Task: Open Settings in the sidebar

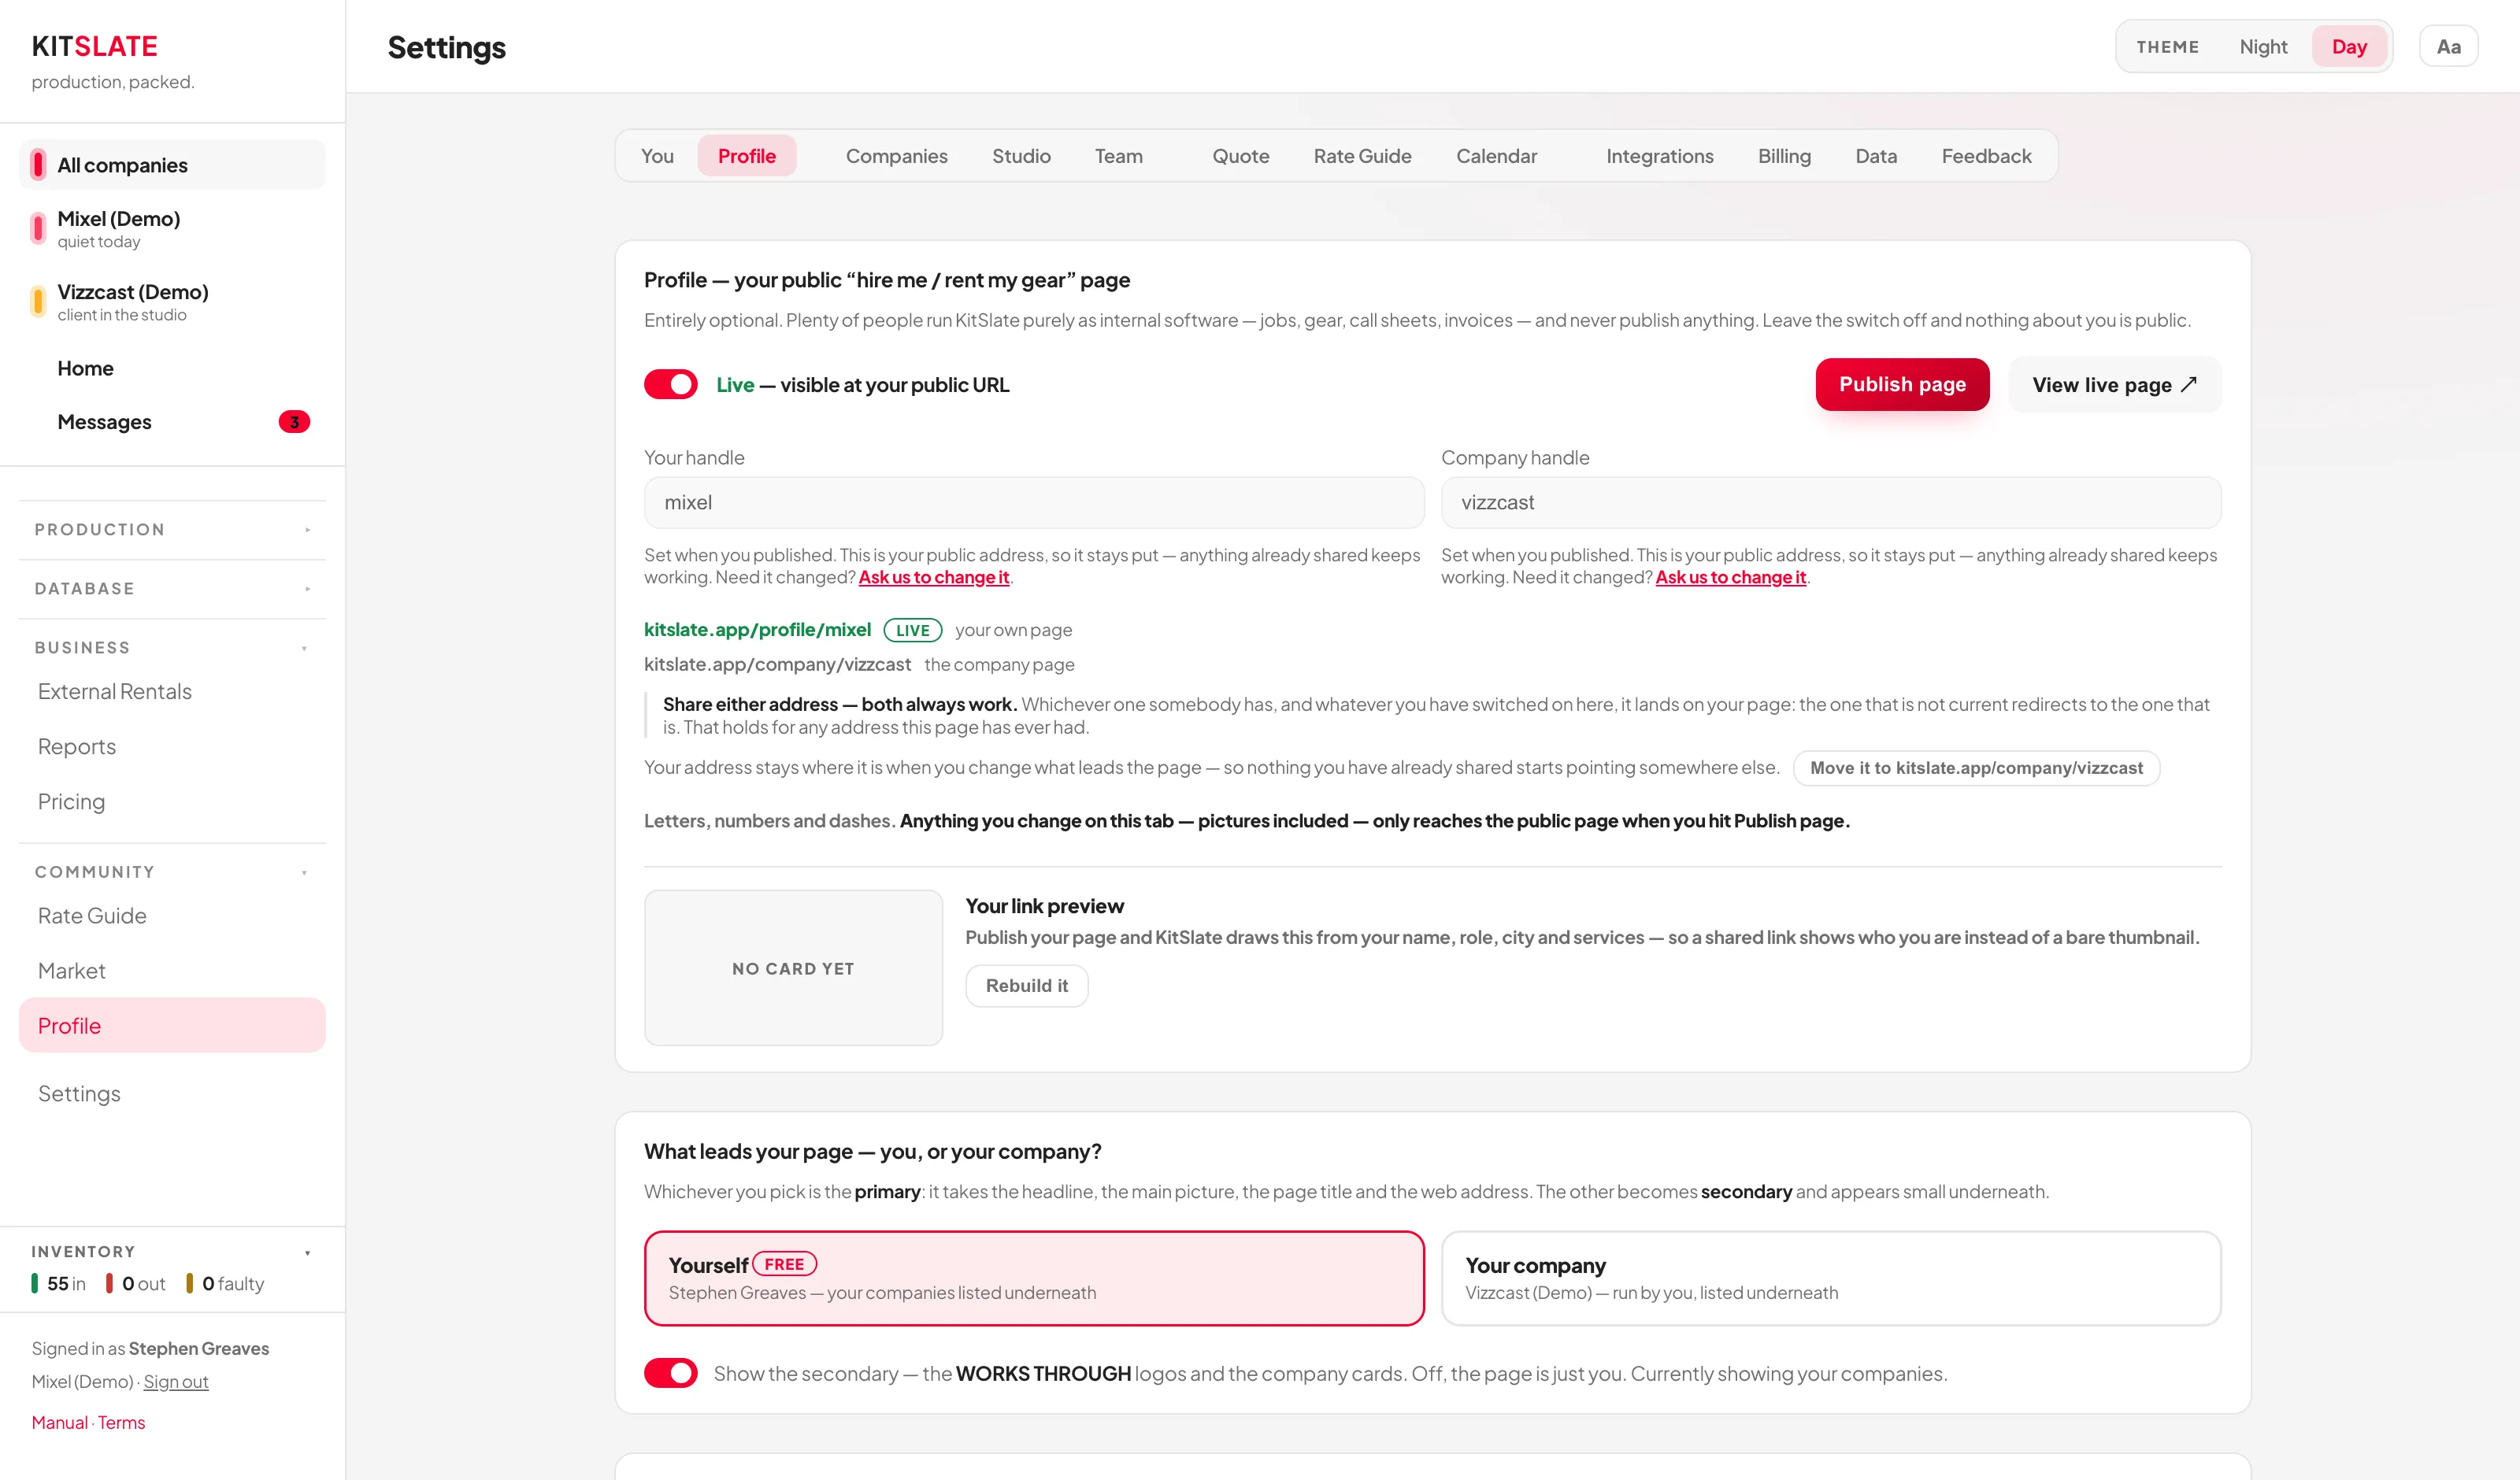Action: (x=172, y=1094)
